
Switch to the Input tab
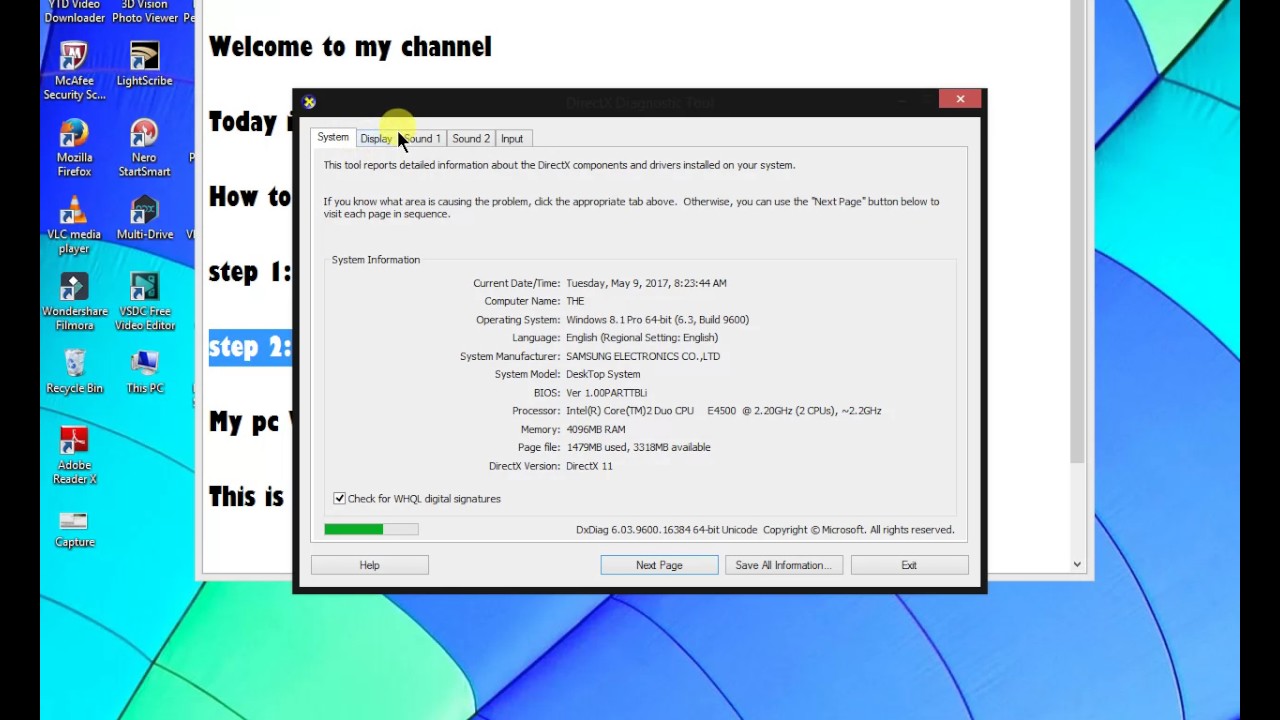coord(512,139)
